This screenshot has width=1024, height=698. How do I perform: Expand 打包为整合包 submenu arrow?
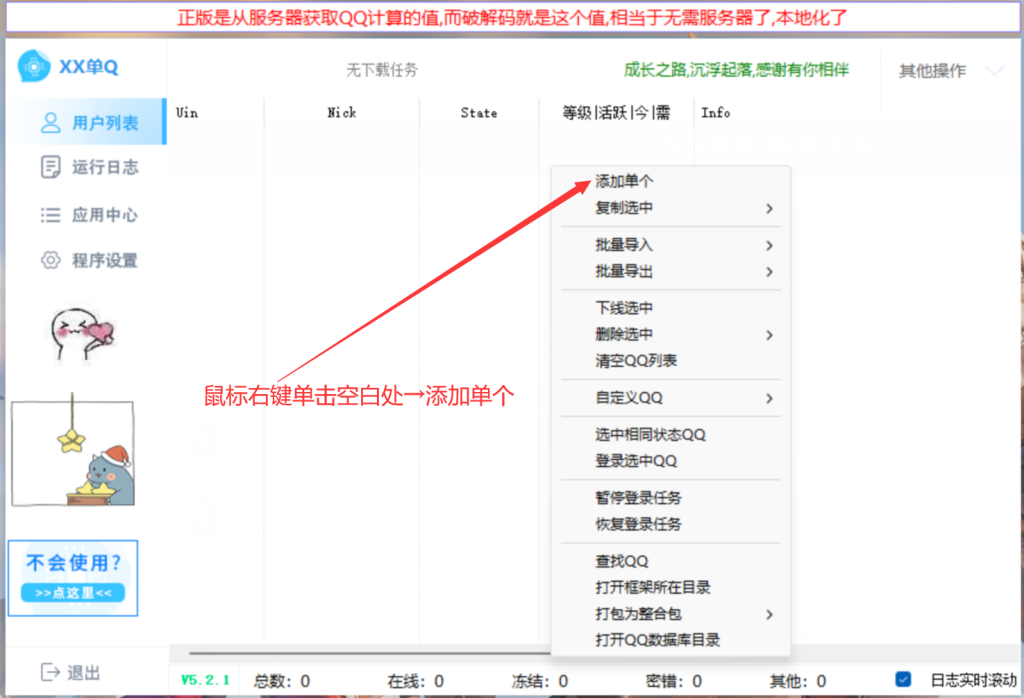coord(769,614)
